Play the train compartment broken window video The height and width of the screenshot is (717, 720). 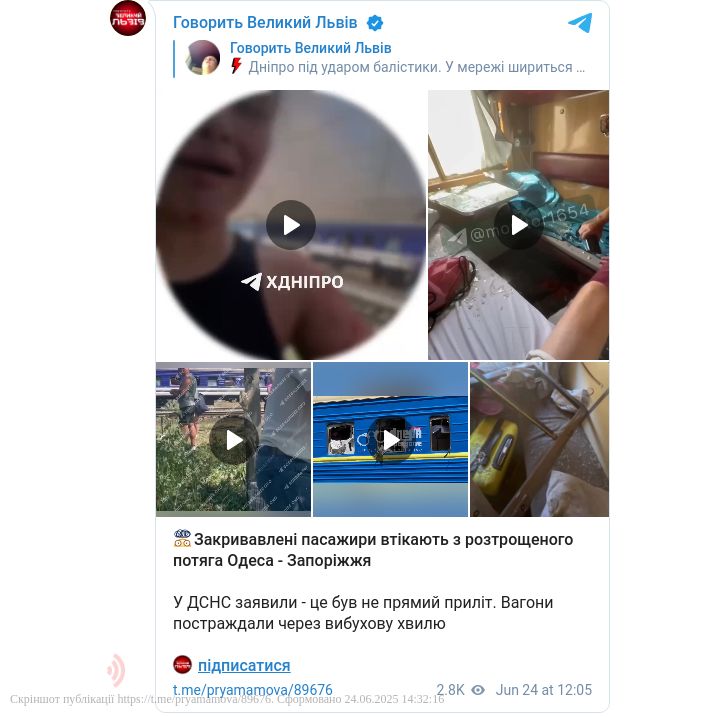pos(518,225)
